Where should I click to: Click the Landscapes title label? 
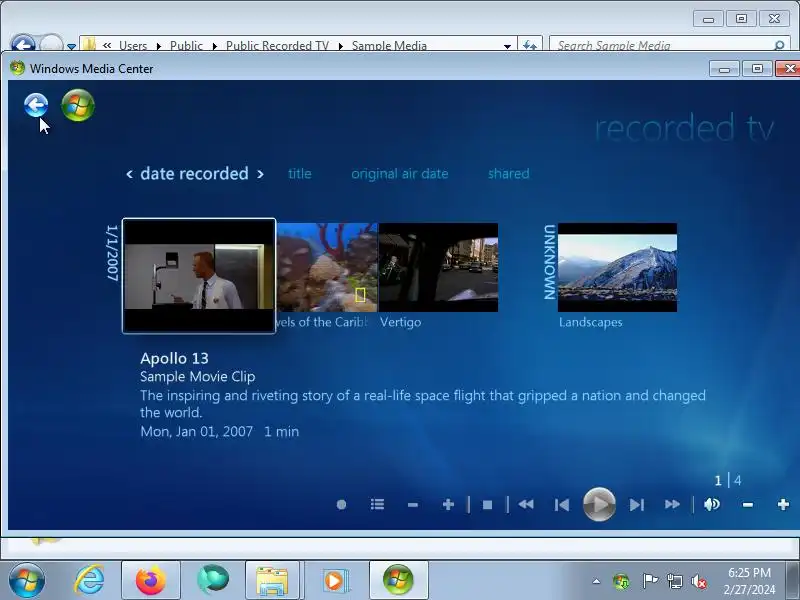[x=590, y=322]
